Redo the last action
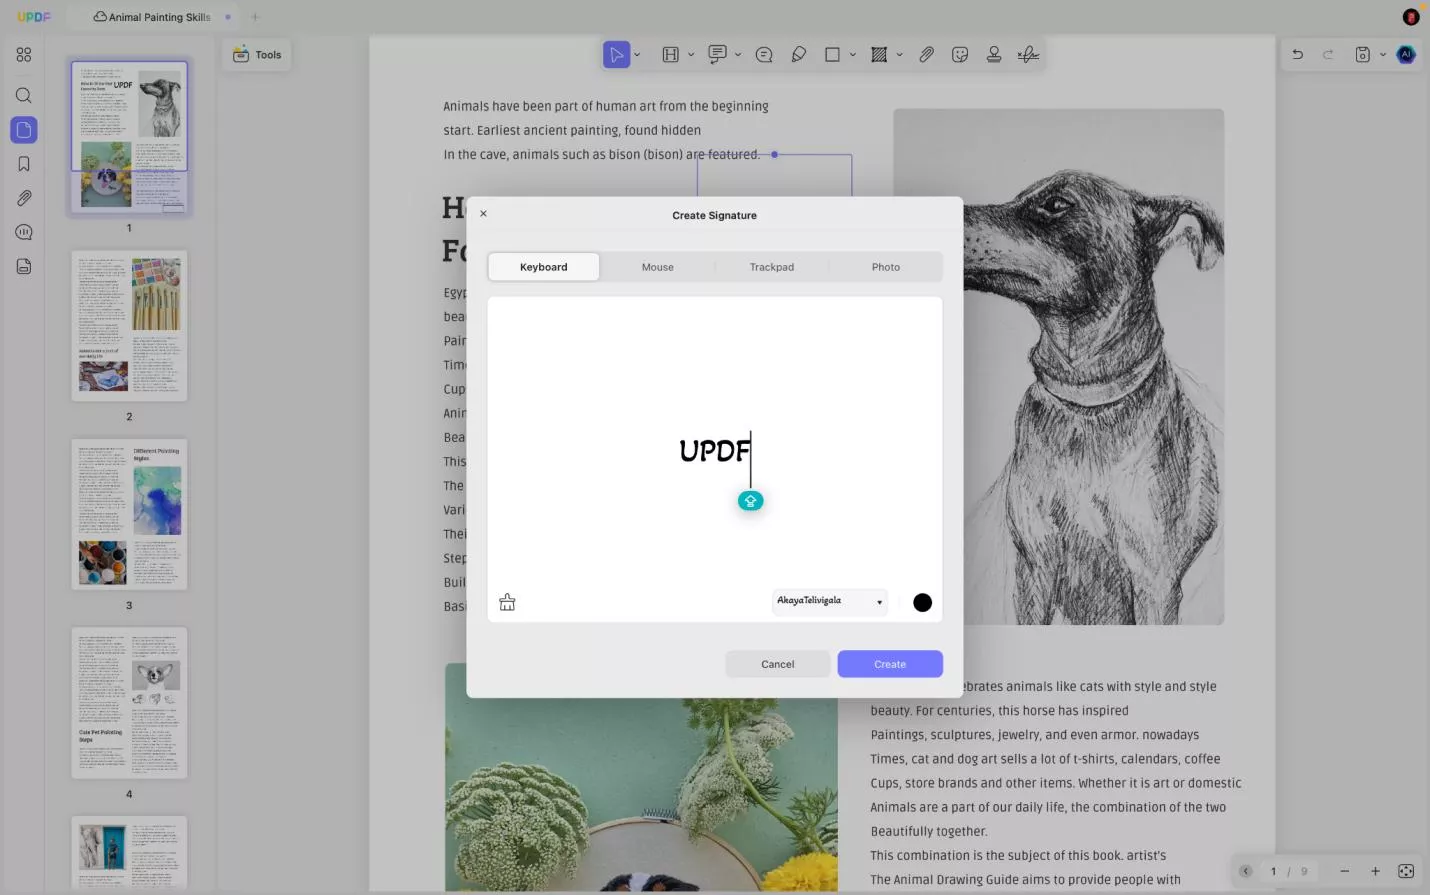The width and height of the screenshot is (1430, 895). (1328, 55)
